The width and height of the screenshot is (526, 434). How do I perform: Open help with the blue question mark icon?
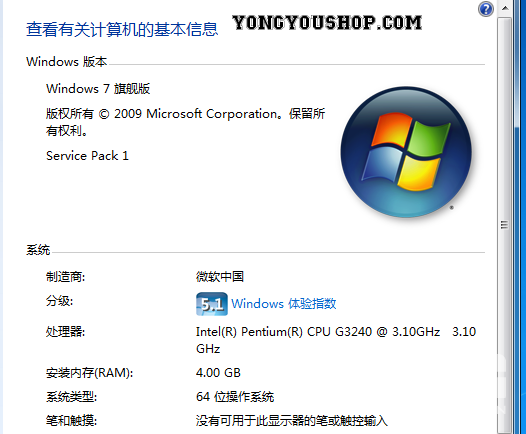[485, 9]
